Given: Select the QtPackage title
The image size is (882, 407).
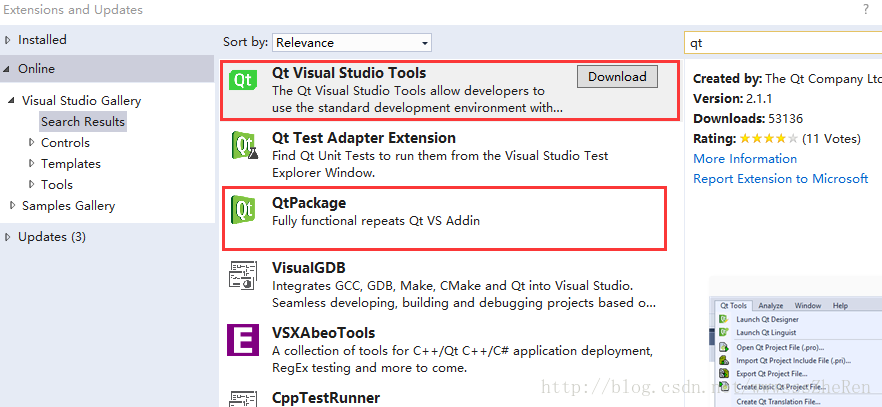Looking at the screenshot, I should (309, 203).
